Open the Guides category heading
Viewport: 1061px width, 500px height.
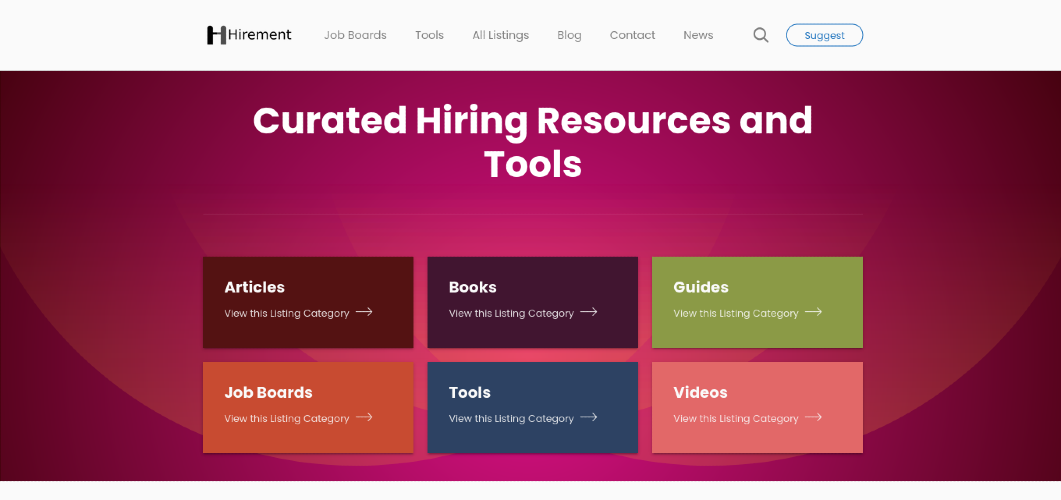[701, 287]
